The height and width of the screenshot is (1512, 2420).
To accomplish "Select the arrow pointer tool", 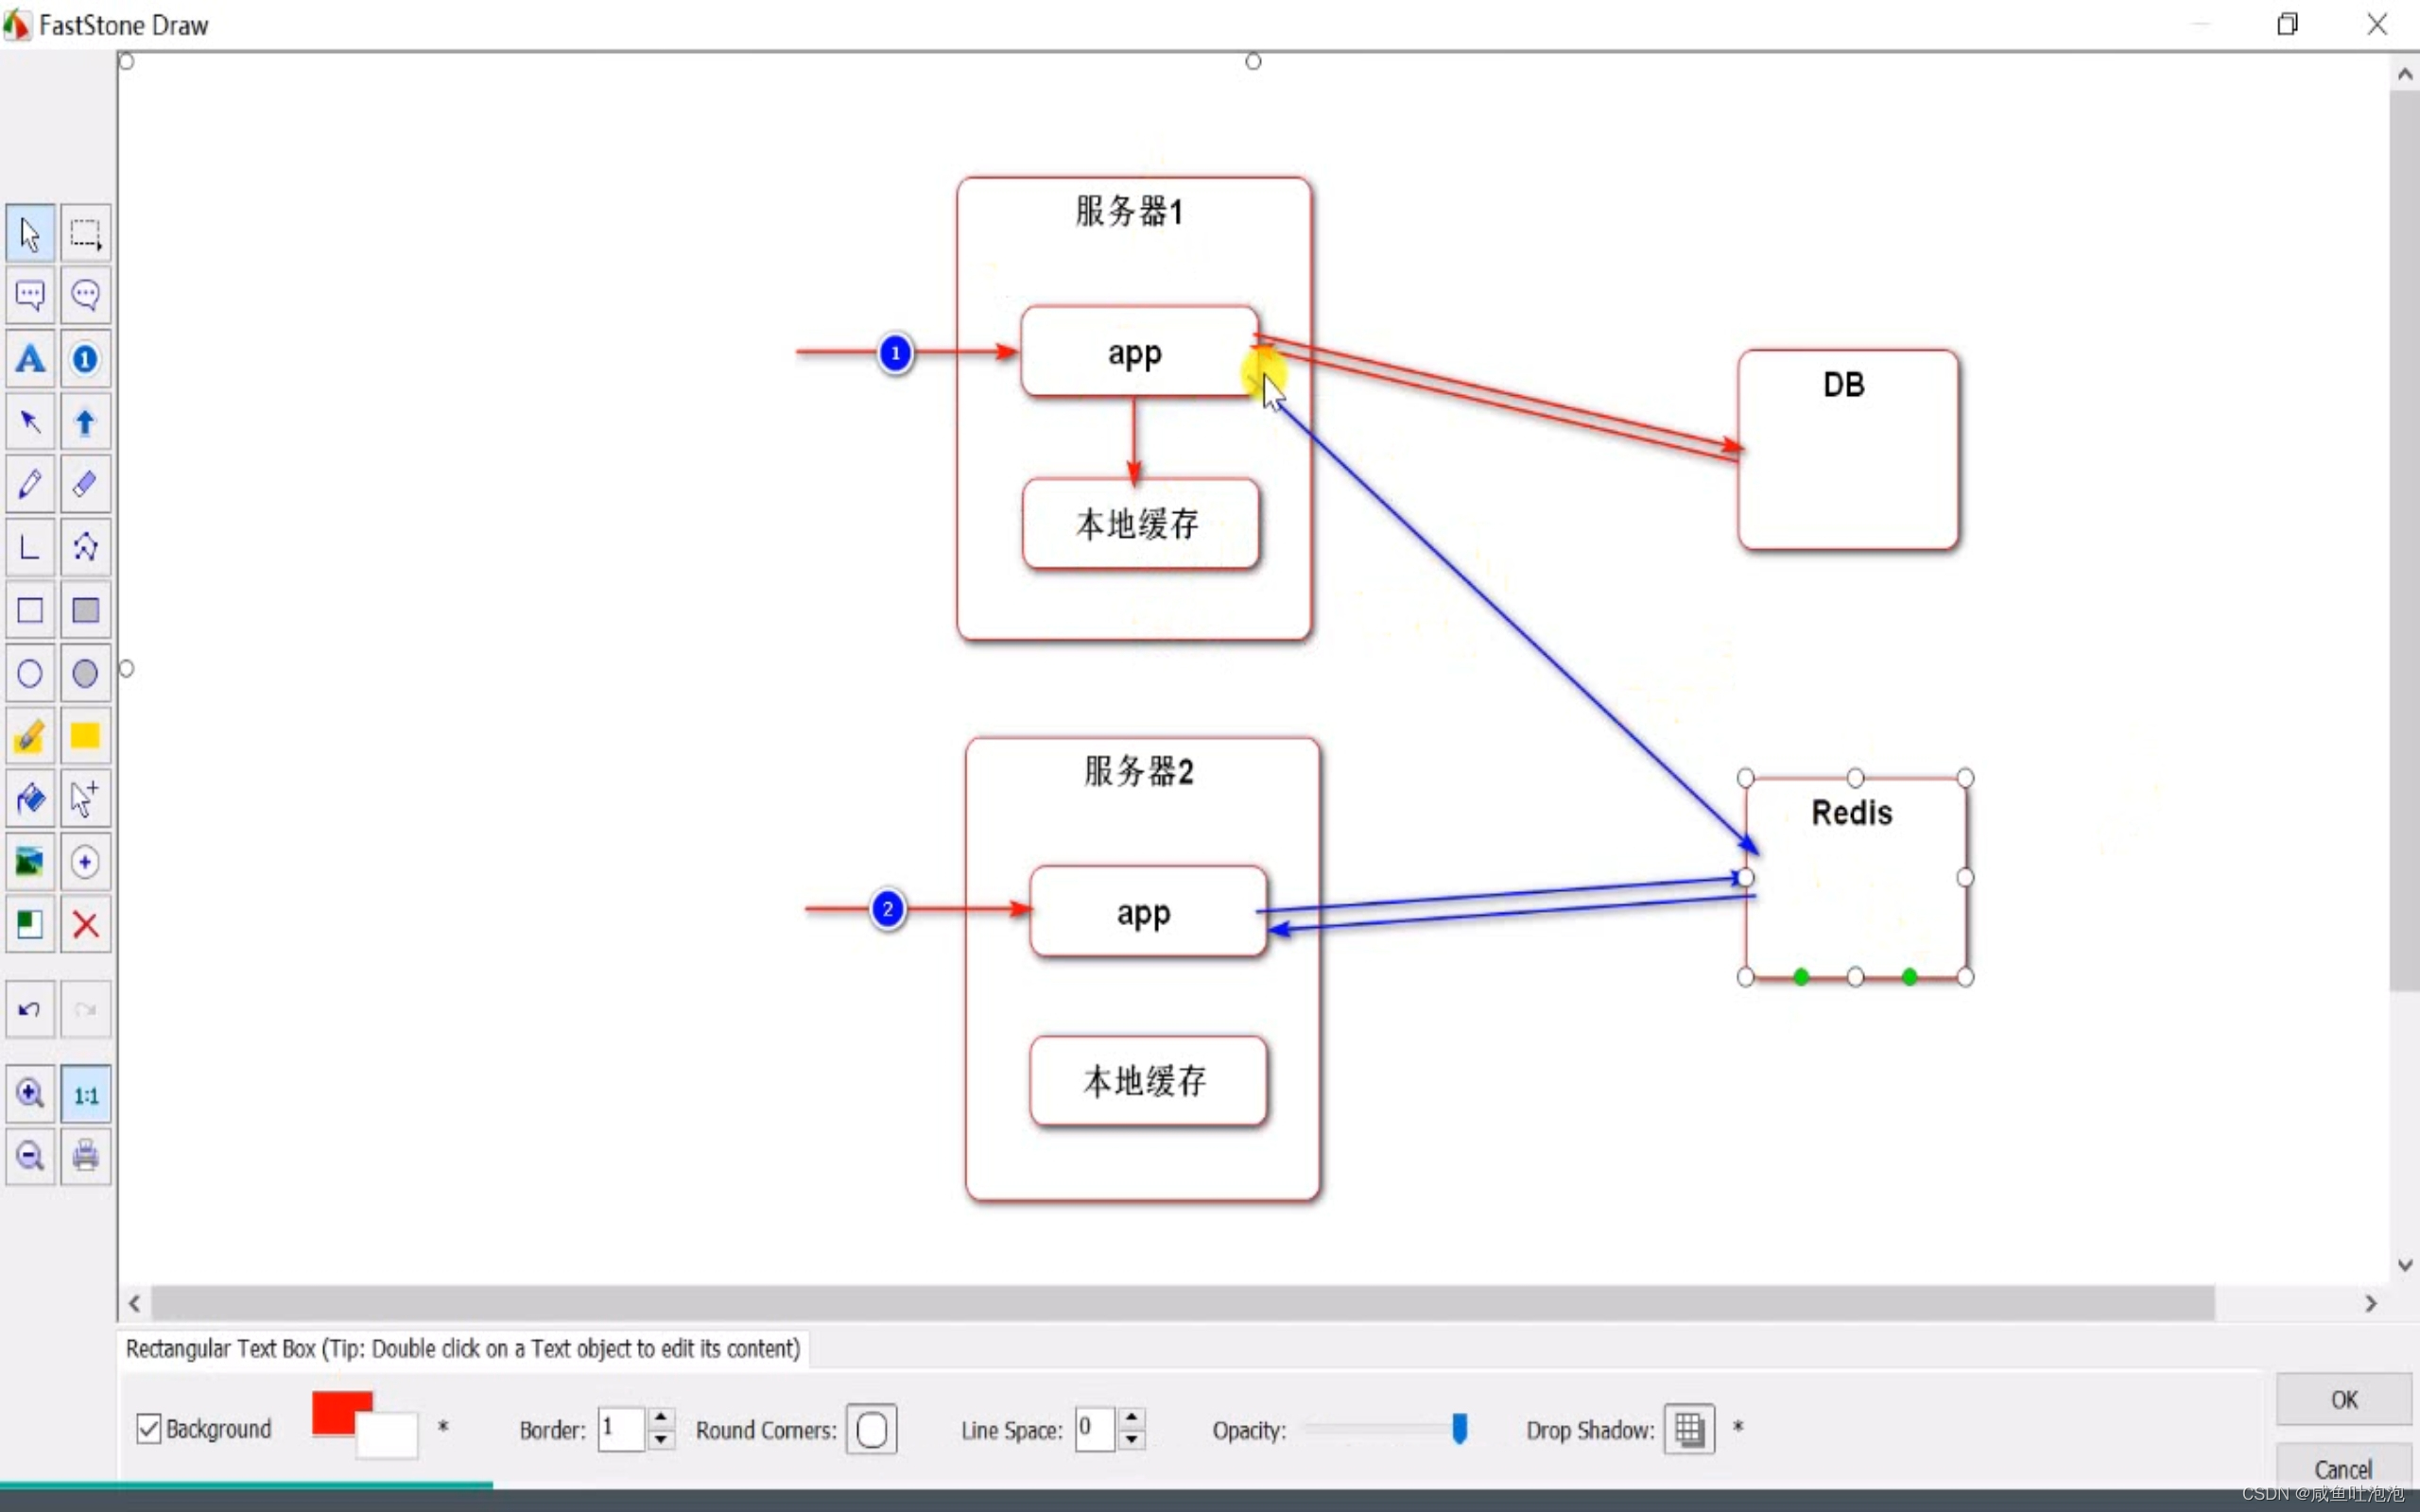I will click(x=30, y=234).
